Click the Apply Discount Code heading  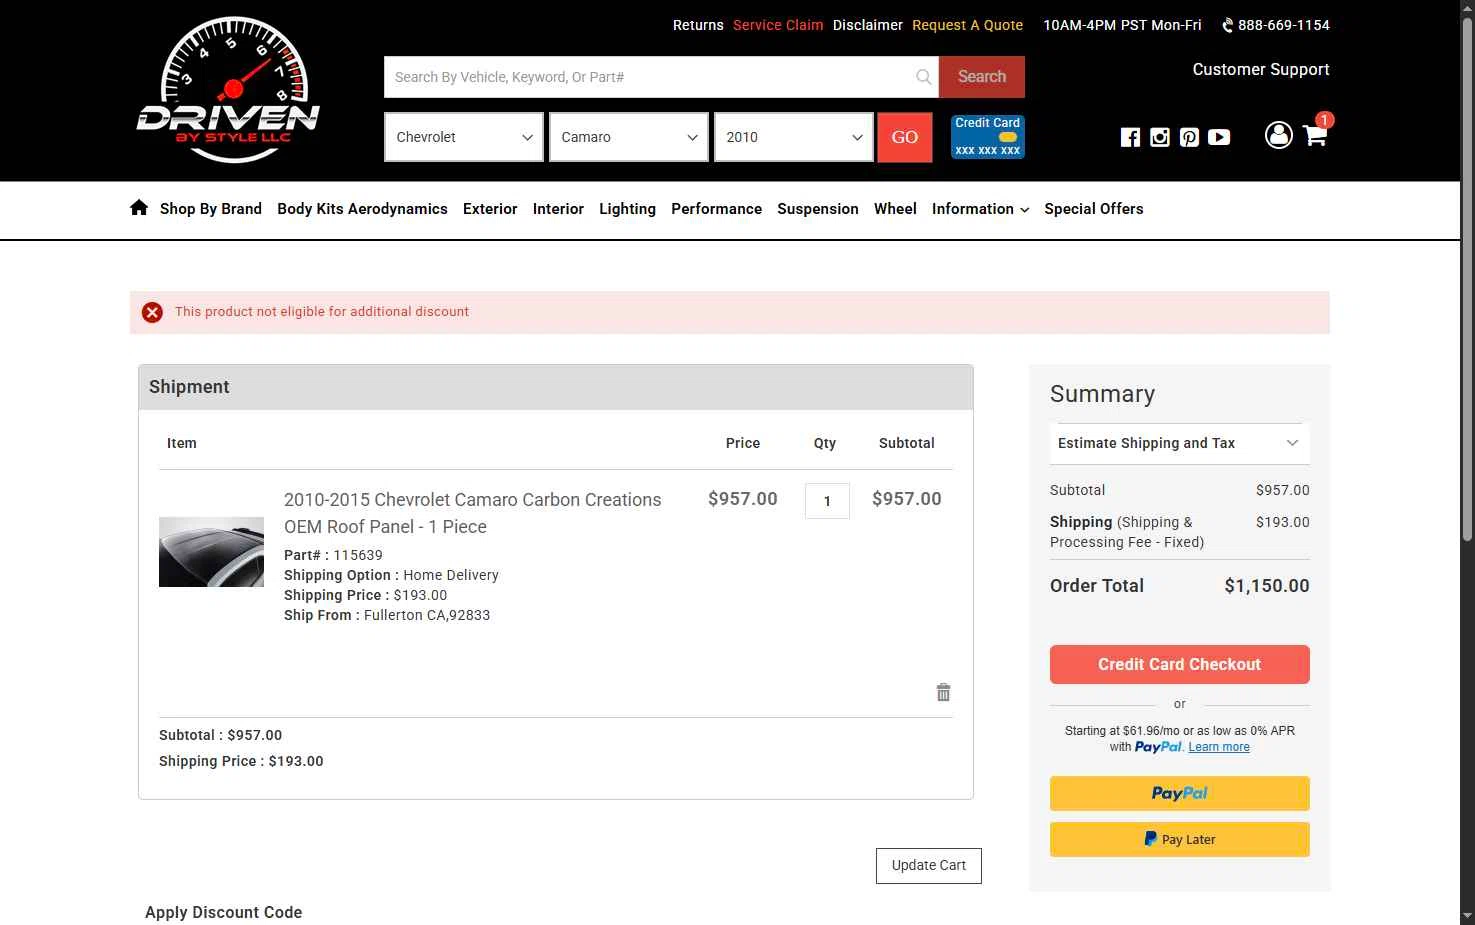point(224,912)
